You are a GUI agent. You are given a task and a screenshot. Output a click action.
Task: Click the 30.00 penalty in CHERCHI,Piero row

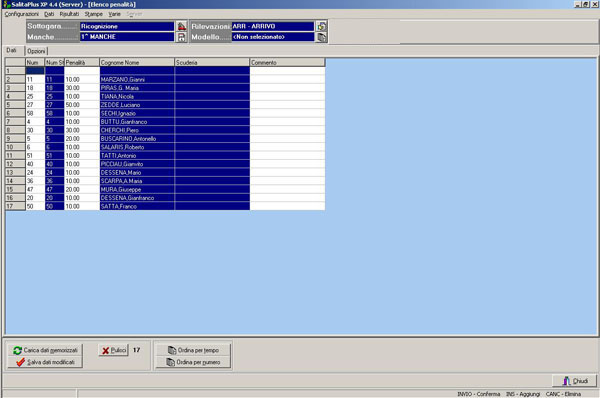coord(82,130)
